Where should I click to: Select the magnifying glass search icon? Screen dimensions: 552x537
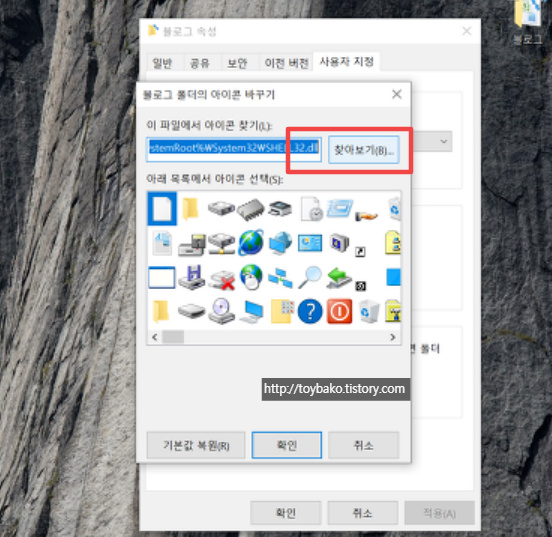pos(310,277)
